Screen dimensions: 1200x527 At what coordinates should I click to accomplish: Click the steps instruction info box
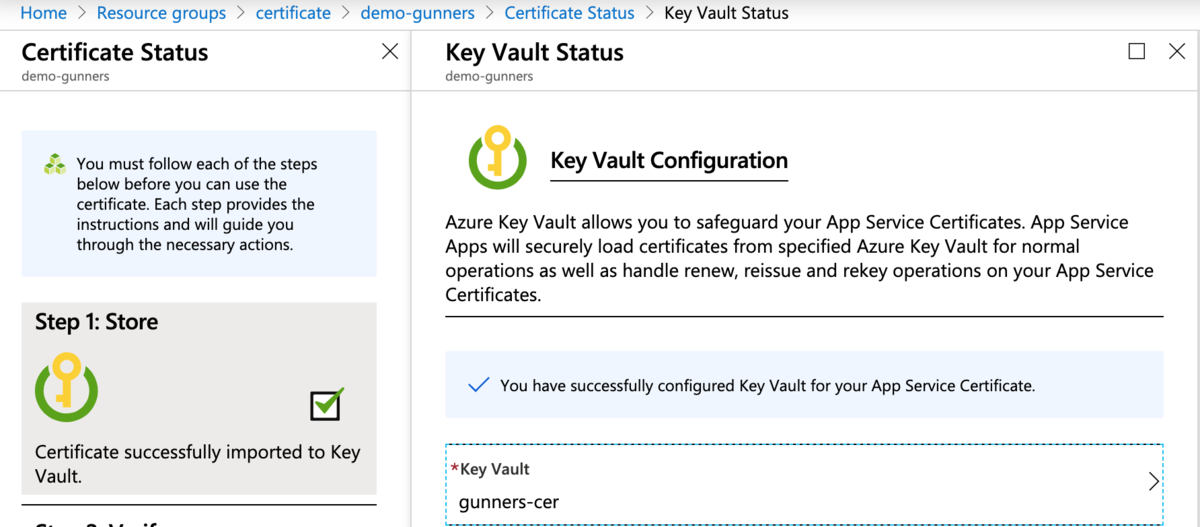(199, 204)
